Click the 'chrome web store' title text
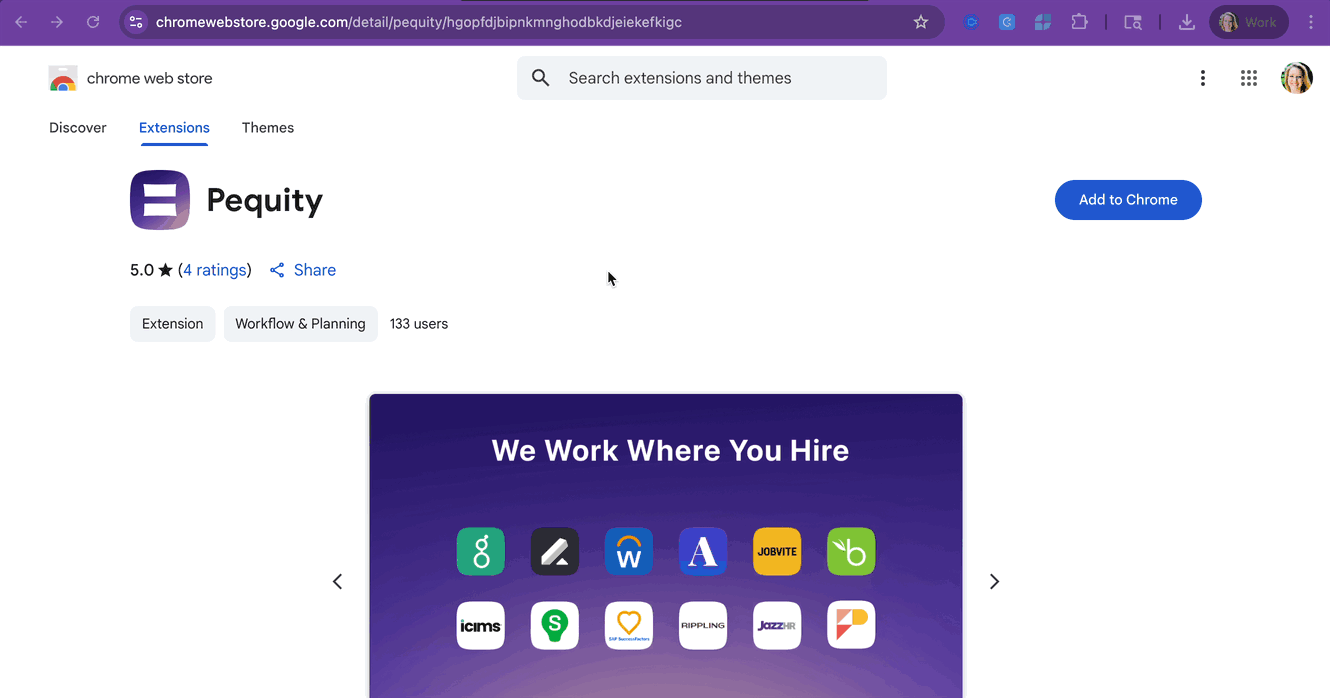The height and width of the screenshot is (698, 1330). click(x=150, y=78)
